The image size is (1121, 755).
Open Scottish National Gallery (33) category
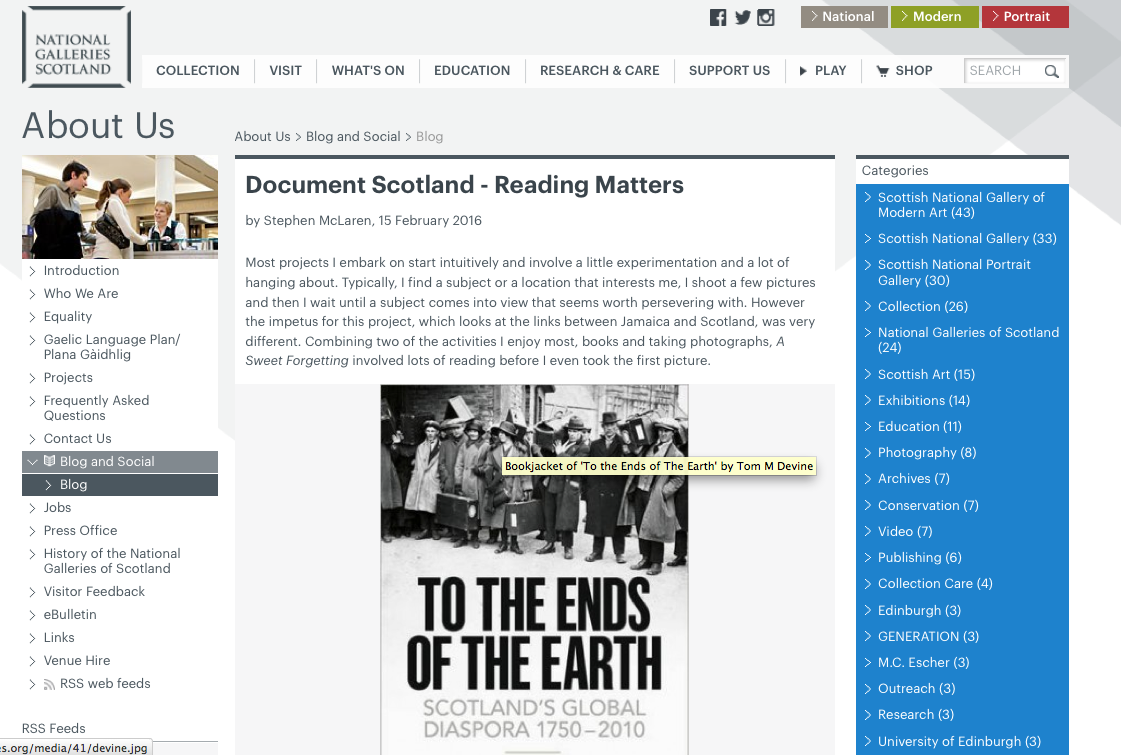(x=967, y=239)
